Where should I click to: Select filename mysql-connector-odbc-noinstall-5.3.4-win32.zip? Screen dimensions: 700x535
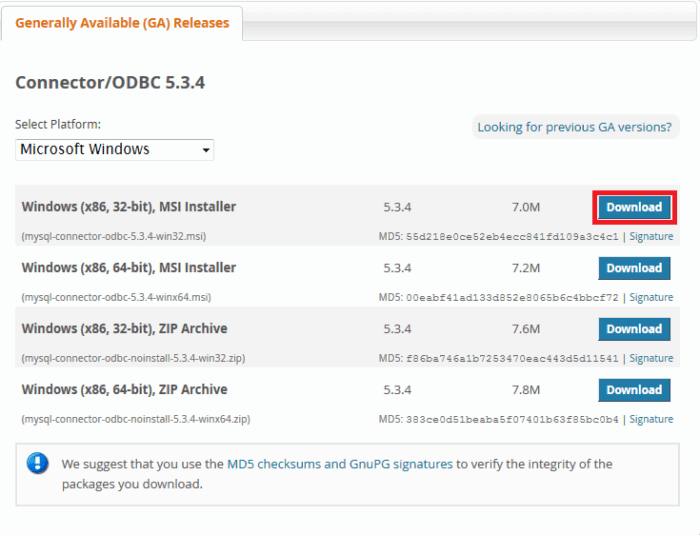click(133, 358)
